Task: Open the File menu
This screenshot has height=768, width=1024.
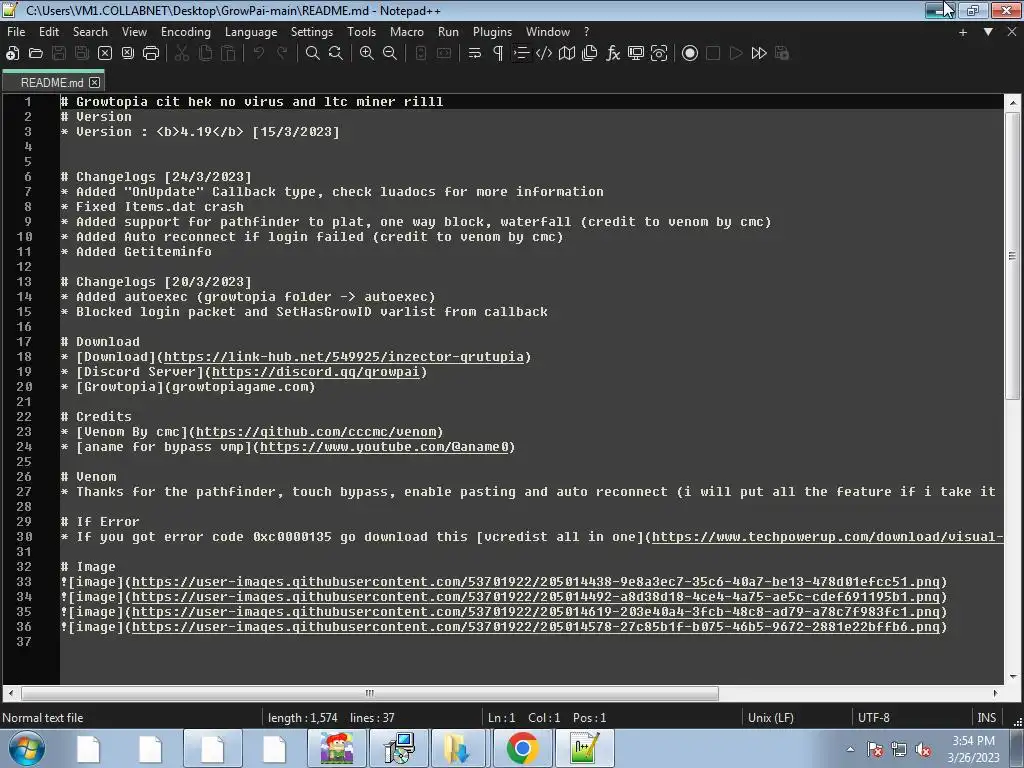Action: click(x=16, y=32)
